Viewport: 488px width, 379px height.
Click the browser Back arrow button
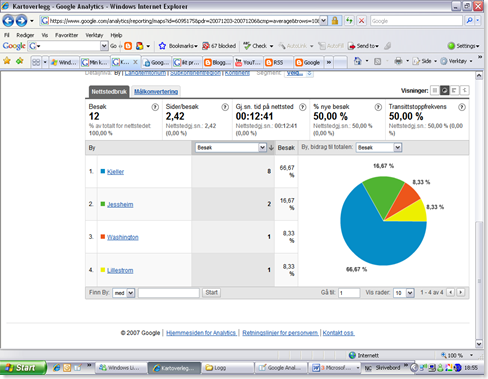(x=8, y=21)
